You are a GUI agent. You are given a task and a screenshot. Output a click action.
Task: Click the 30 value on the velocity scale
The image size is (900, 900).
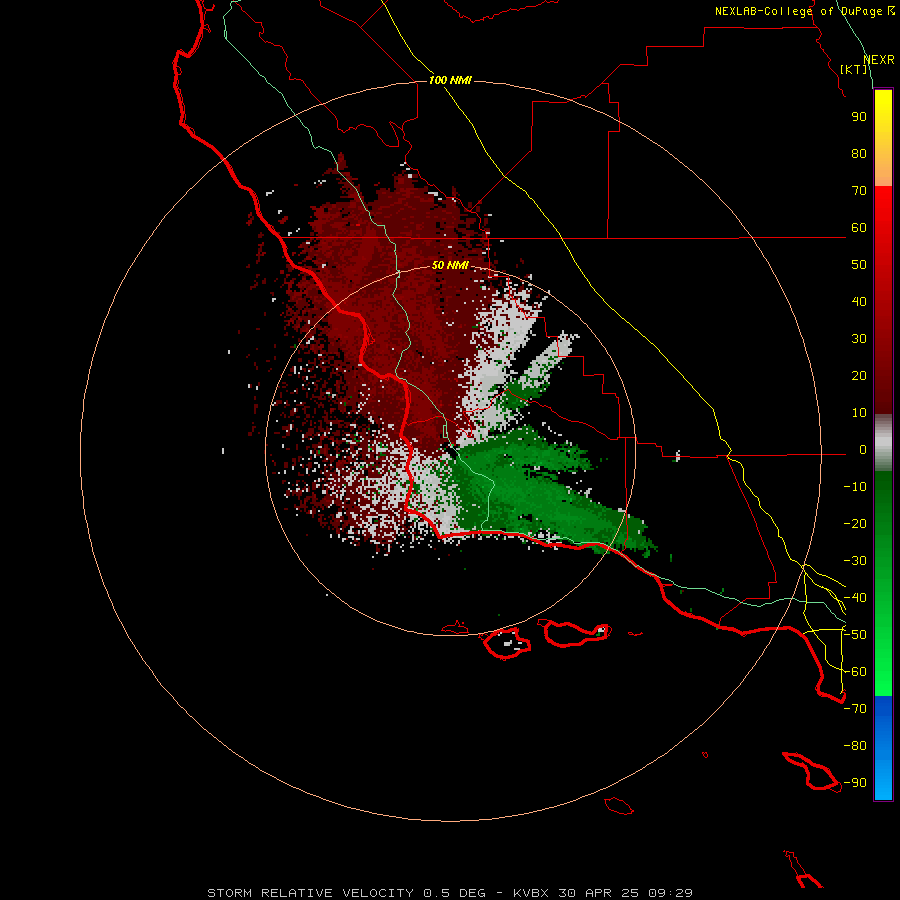859,339
